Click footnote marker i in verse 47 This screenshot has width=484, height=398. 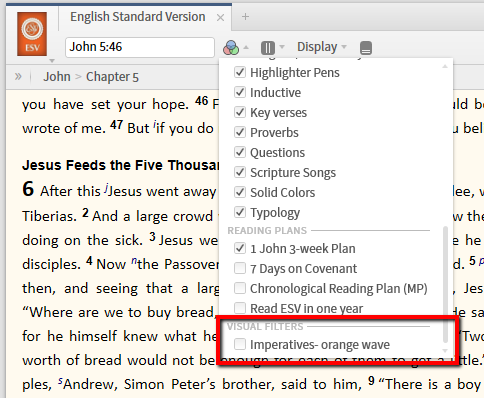pyautogui.click(x=155, y=125)
